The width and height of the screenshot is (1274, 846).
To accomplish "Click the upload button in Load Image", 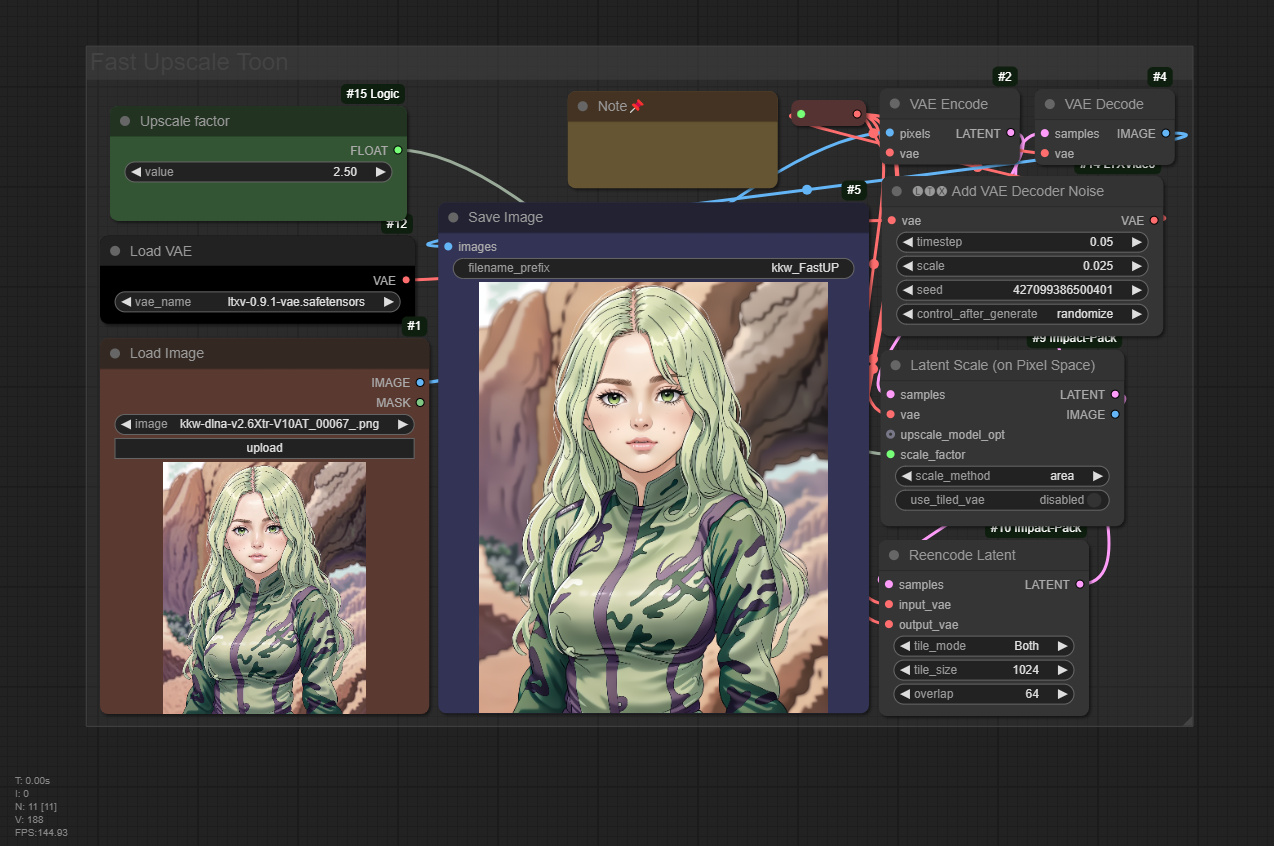I will coord(264,448).
